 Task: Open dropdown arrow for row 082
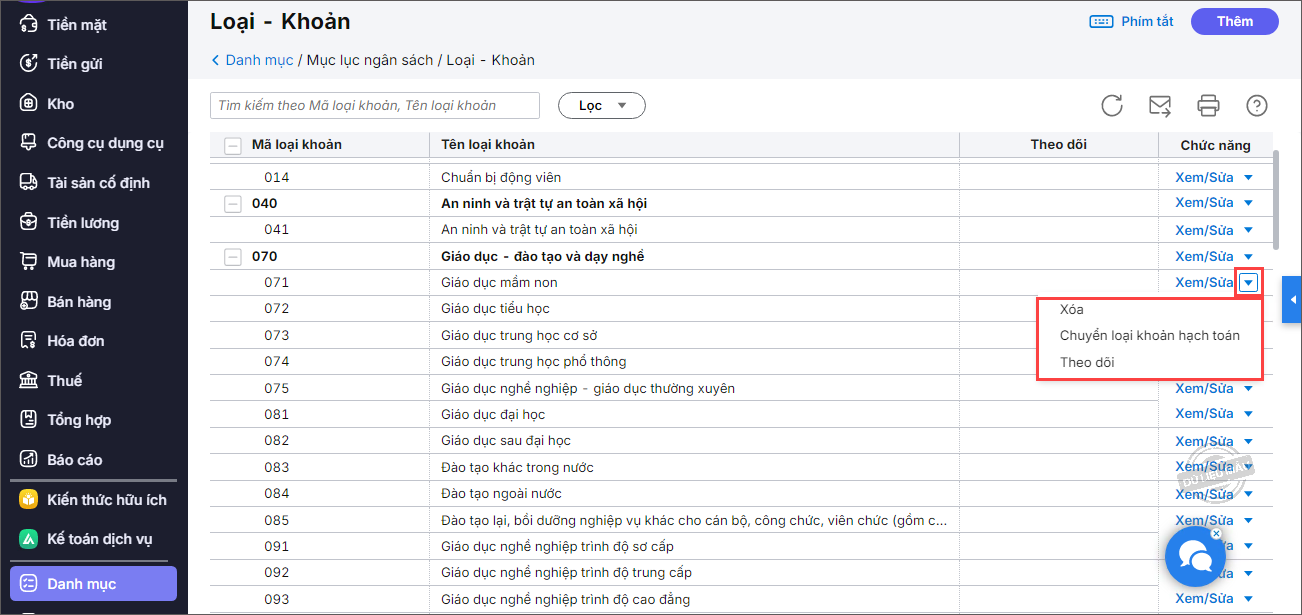tap(1248, 441)
